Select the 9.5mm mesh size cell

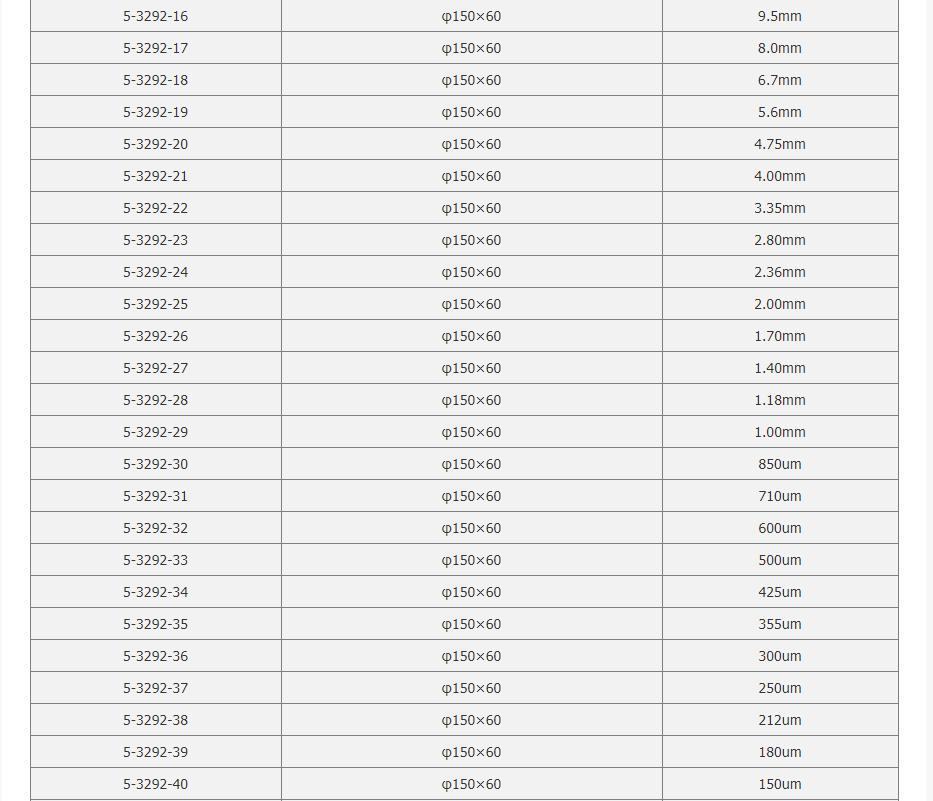pyautogui.click(x=779, y=16)
